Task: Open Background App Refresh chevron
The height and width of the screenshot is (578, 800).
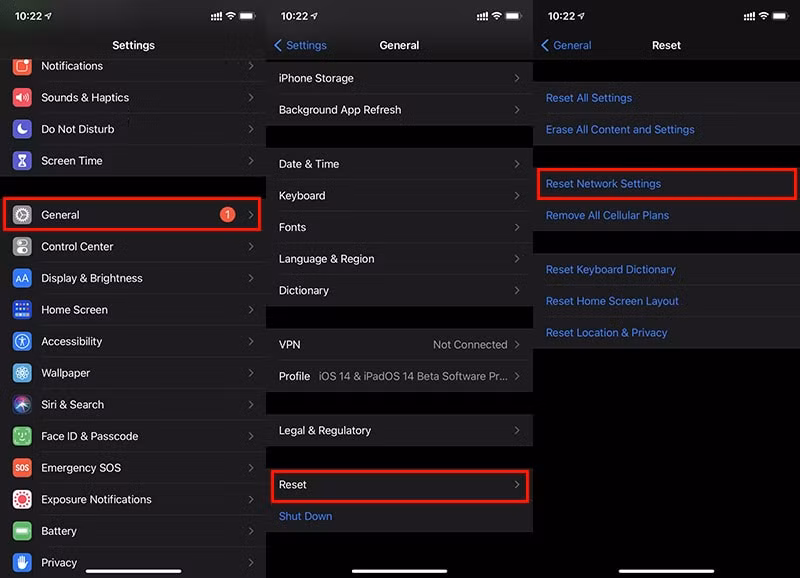Action: (x=517, y=110)
